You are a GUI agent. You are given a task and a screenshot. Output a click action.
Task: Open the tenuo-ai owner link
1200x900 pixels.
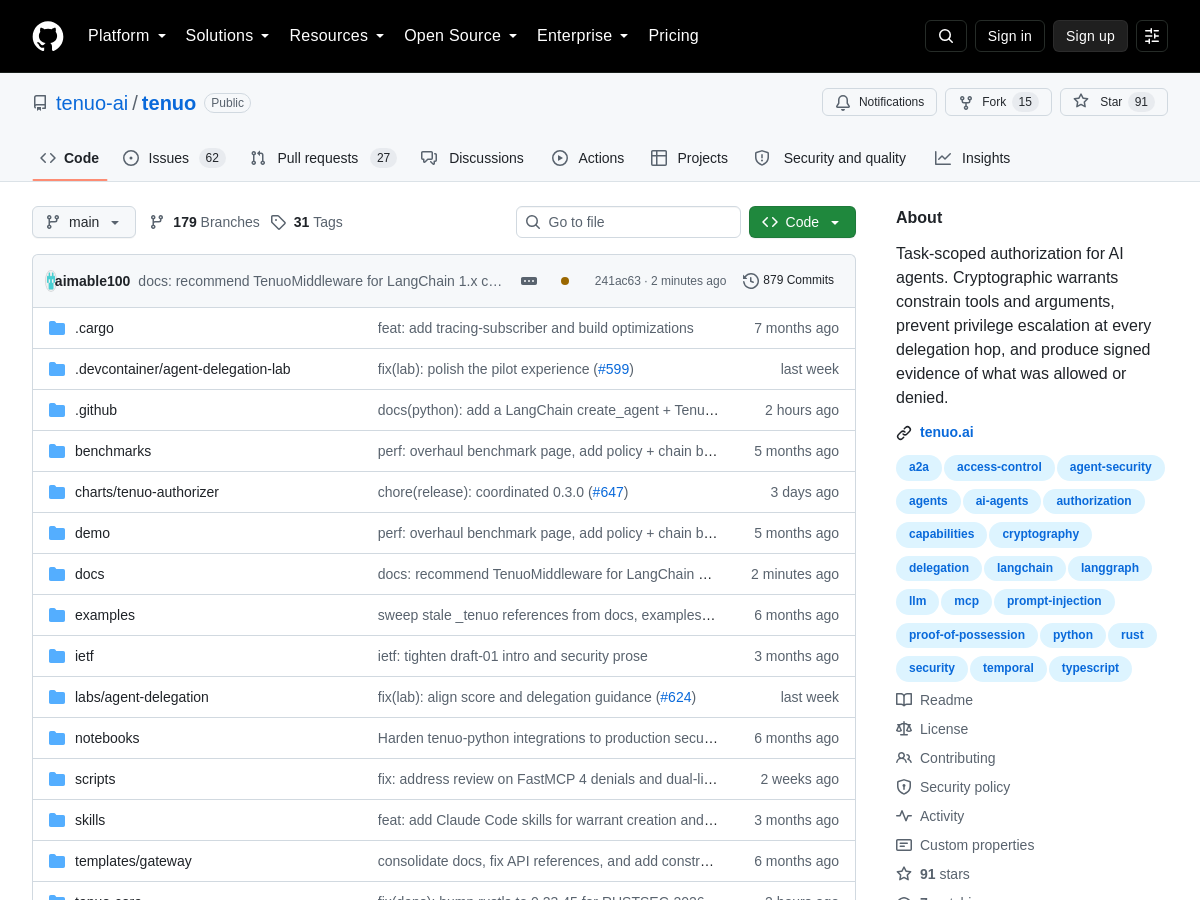(x=92, y=103)
